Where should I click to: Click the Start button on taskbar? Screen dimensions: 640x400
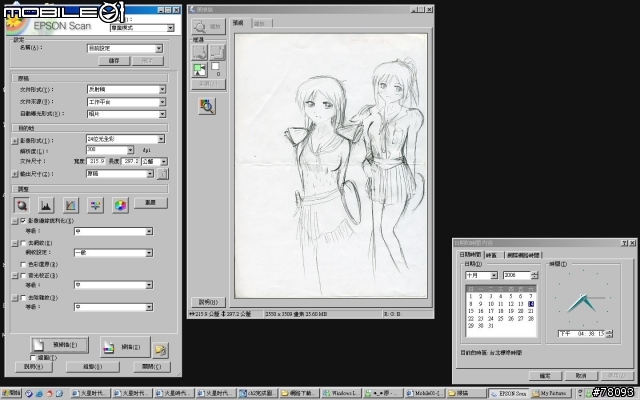pos(11,393)
